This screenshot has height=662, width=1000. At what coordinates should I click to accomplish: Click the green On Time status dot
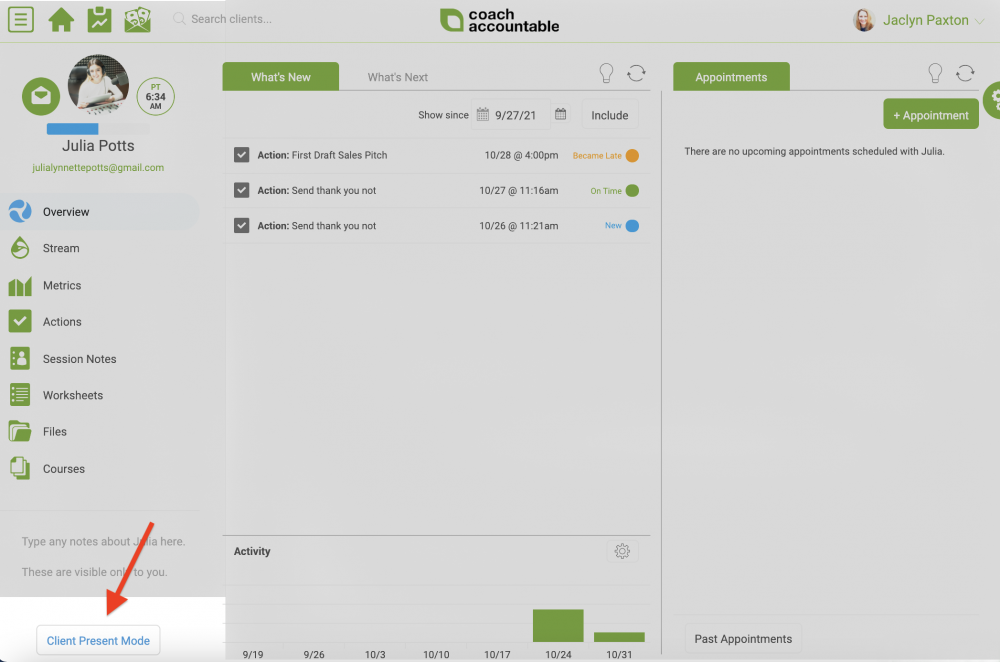coord(632,191)
